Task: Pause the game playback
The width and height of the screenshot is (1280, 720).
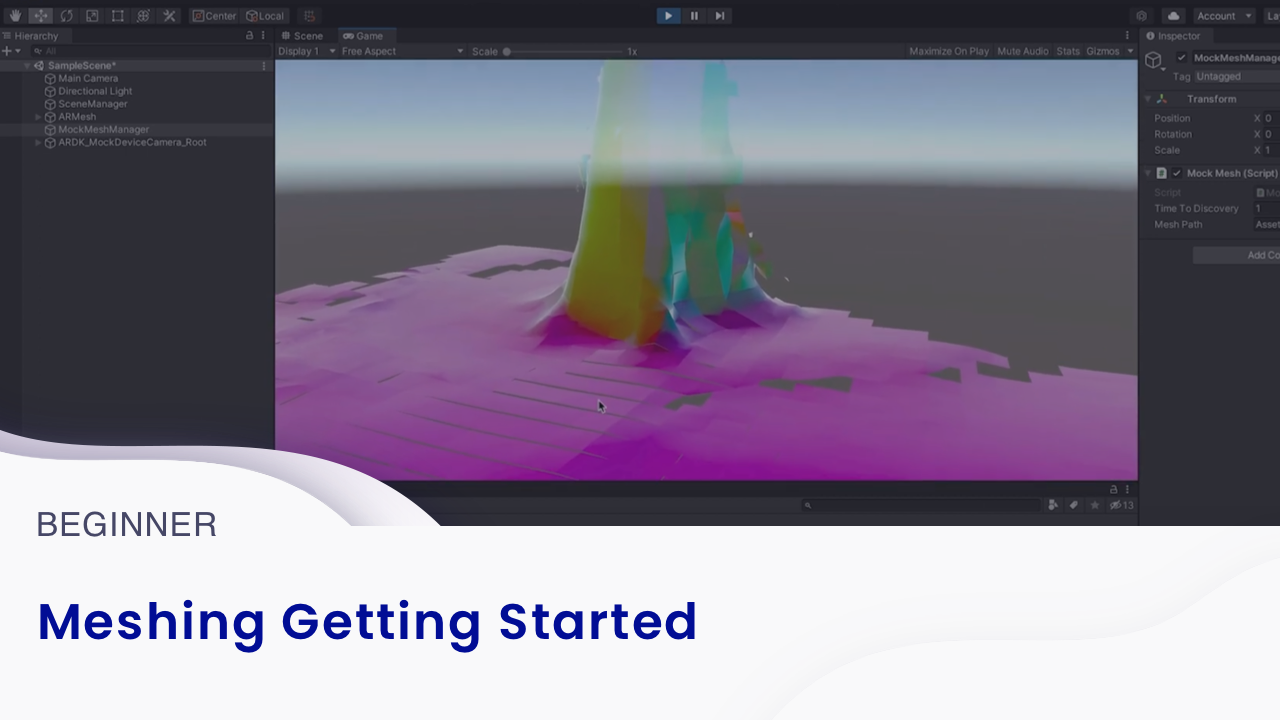Action: point(694,16)
